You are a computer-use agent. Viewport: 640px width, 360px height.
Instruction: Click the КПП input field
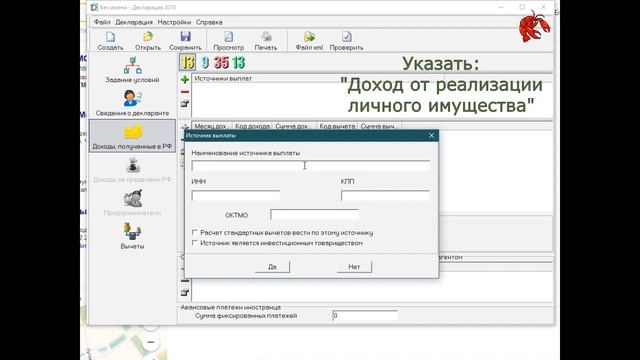pyautogui.click(x=385, y=196)
